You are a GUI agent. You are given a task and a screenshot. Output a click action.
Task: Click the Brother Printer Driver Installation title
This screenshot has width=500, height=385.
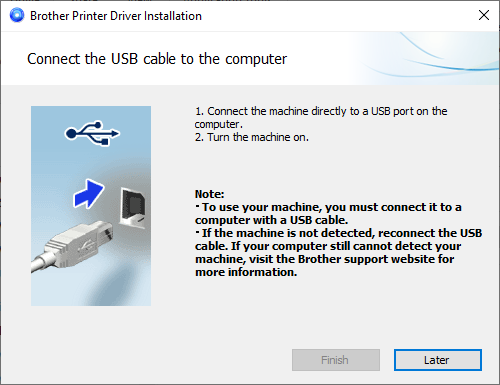coord(116,16)
